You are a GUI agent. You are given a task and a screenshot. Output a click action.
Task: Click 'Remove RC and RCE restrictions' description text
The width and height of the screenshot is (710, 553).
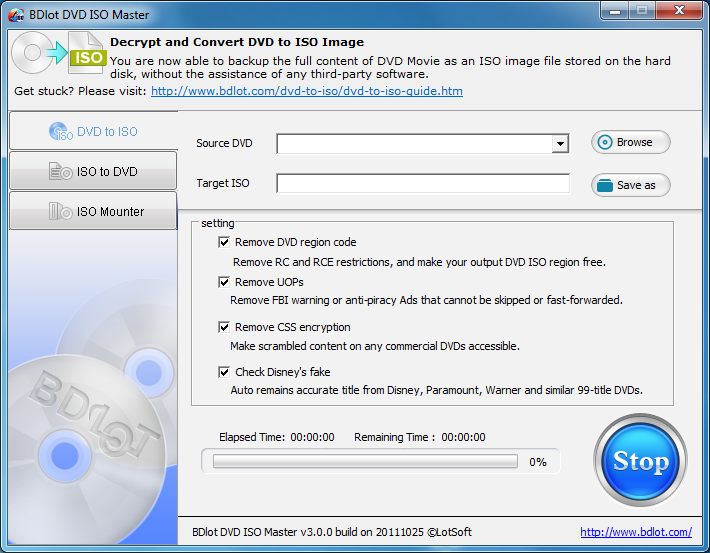pos(419,262)
